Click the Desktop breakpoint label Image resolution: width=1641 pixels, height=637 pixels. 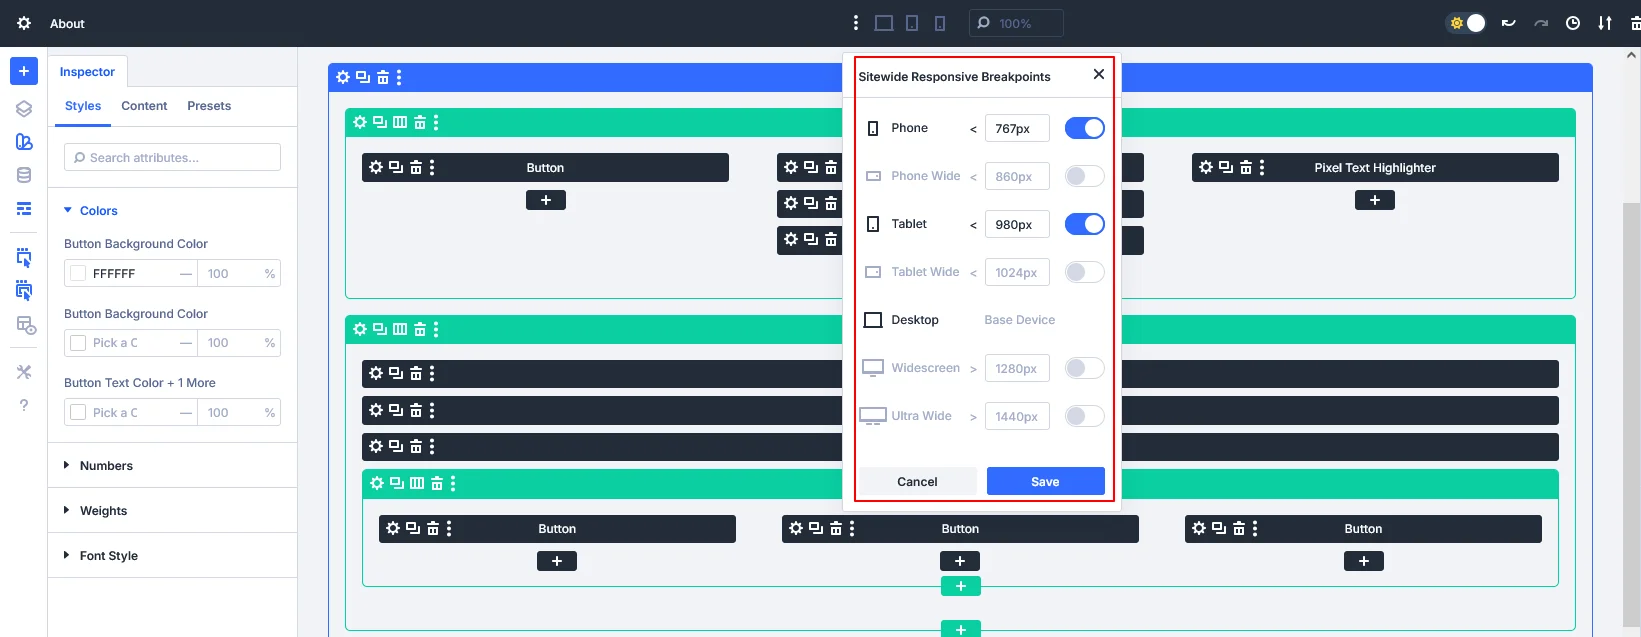(x=914, y=320)
